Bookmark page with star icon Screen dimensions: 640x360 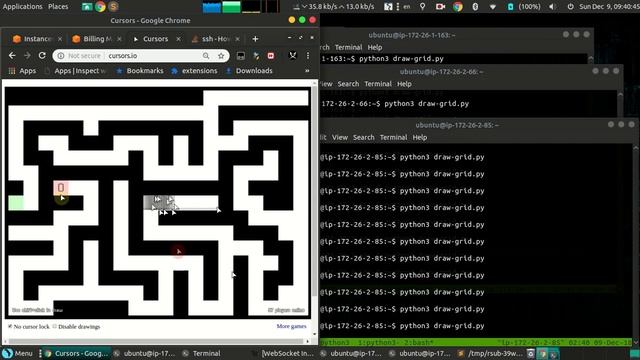point(221,56)
